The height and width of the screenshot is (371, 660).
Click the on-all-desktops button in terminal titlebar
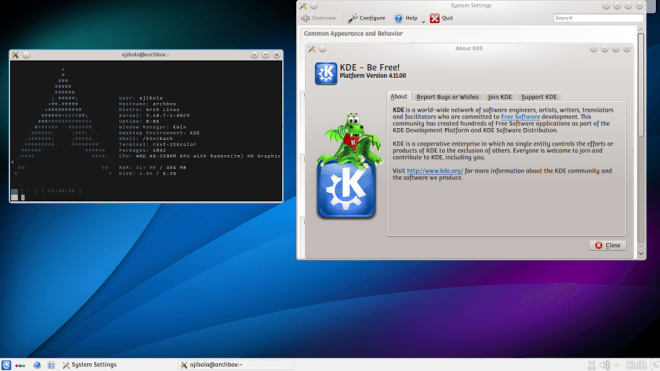point(26,55)
